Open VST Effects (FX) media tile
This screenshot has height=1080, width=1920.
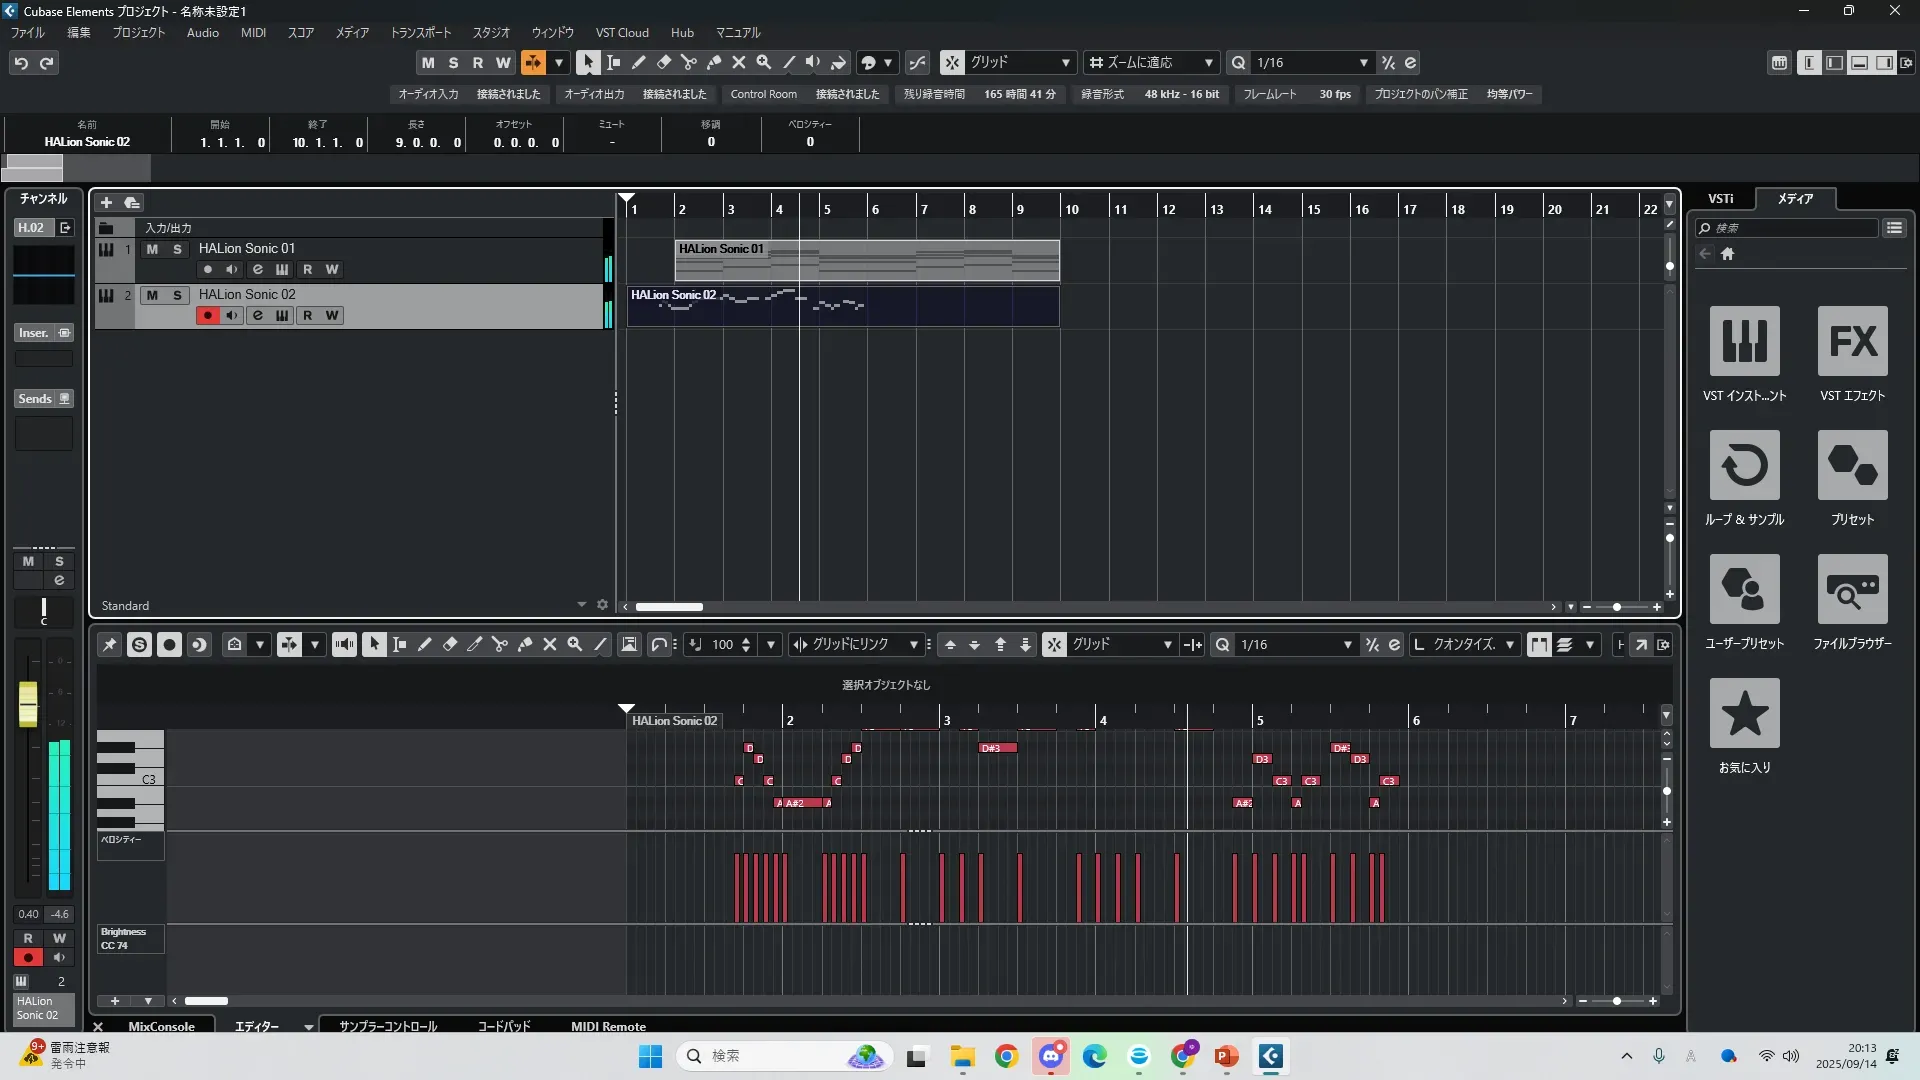pos(1852,341)
